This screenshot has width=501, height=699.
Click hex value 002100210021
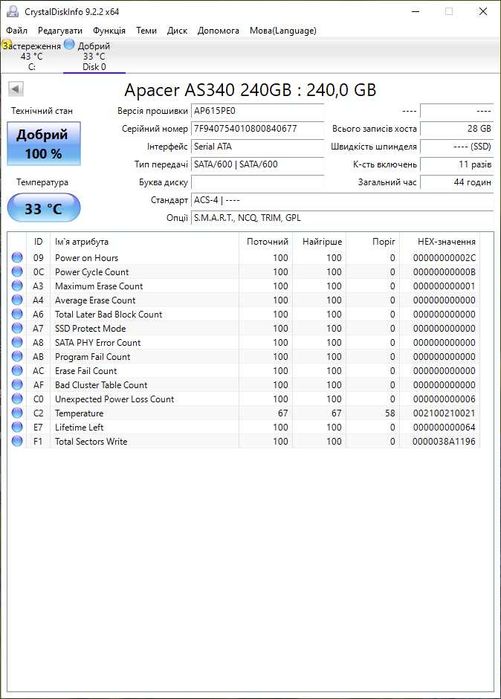point(444,413)
